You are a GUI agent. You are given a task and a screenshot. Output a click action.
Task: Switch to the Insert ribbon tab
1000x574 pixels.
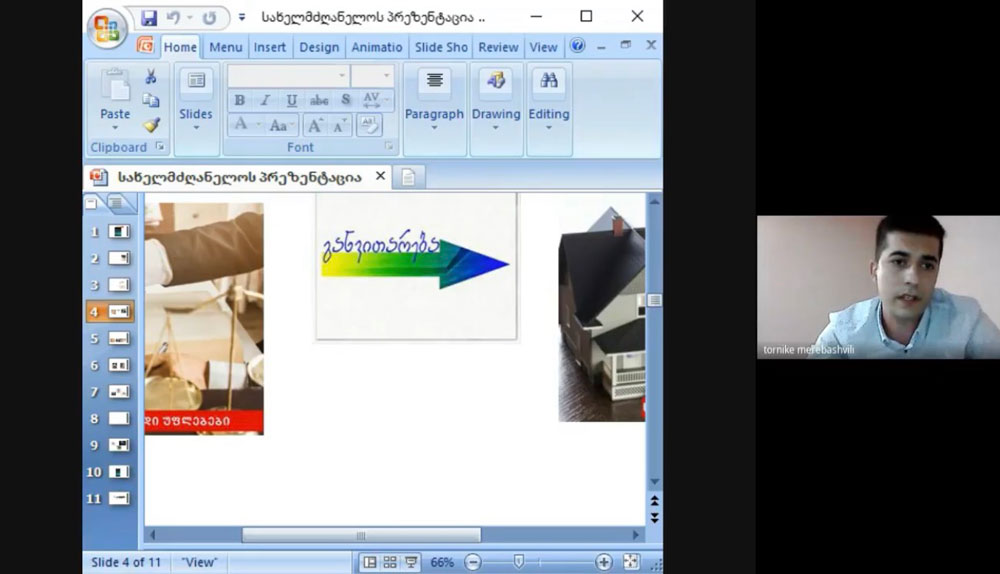click(270, 47)
